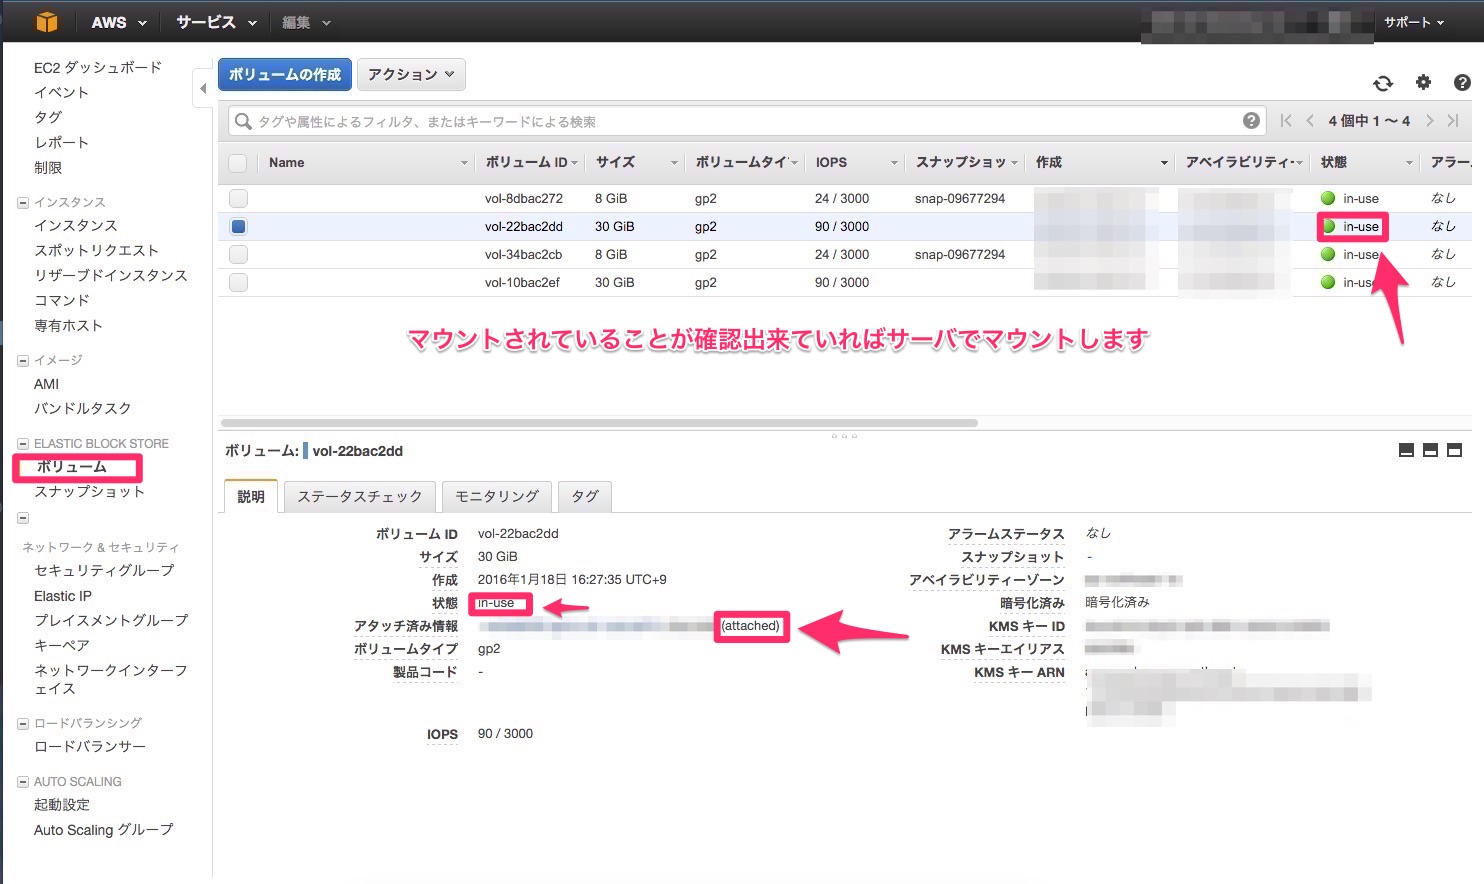The height and width of the screenshot is (884, 1484).
Task: Refresh the volume list
Action: tap(1383, 83)
